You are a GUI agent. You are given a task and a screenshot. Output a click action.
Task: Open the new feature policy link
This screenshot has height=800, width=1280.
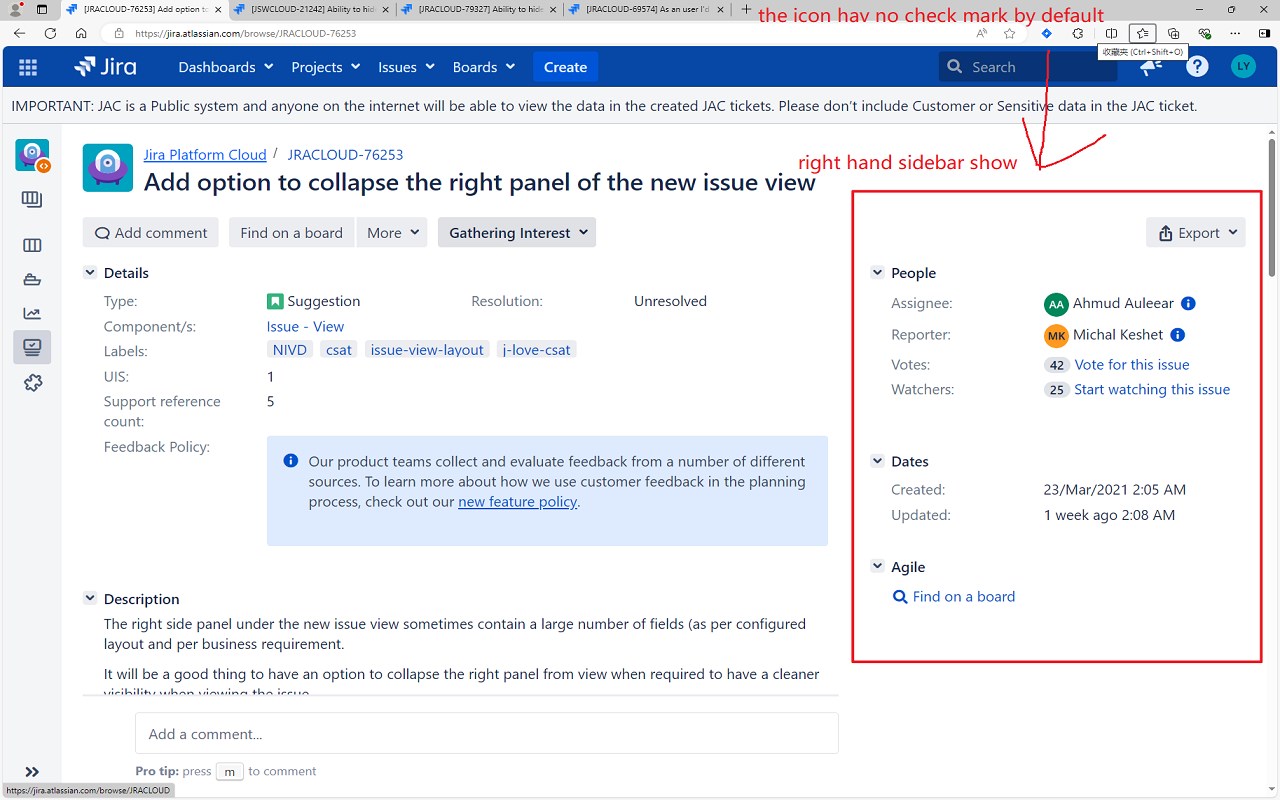click(518, 502)
